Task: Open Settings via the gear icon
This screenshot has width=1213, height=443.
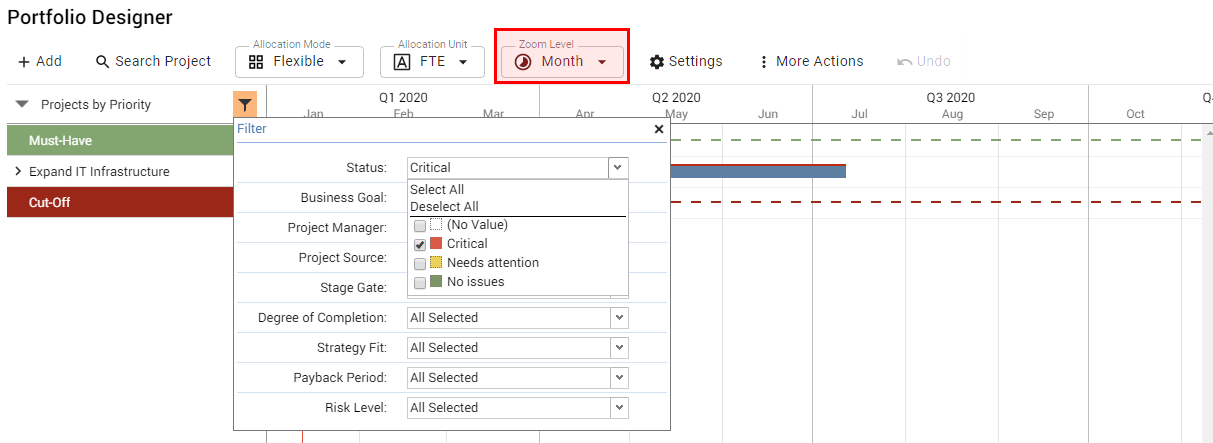Action: coord(657,62)
